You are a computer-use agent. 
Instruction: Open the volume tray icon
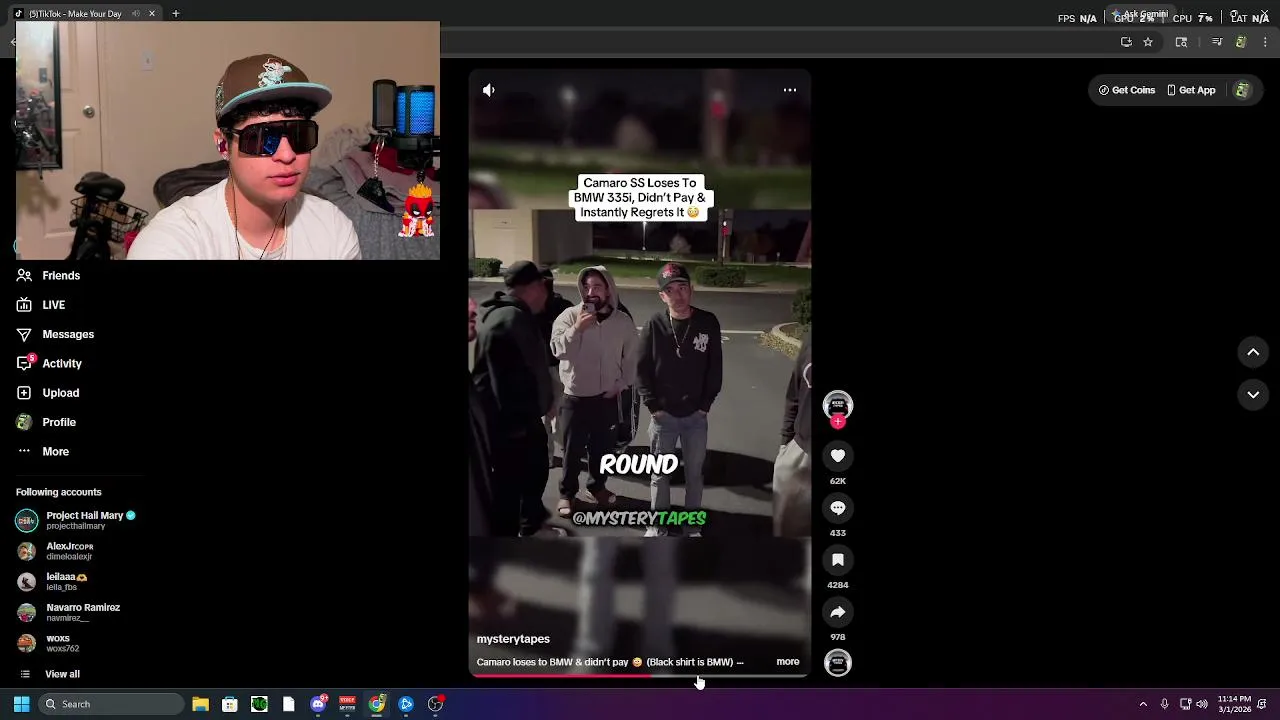(x=1202, y=704)
